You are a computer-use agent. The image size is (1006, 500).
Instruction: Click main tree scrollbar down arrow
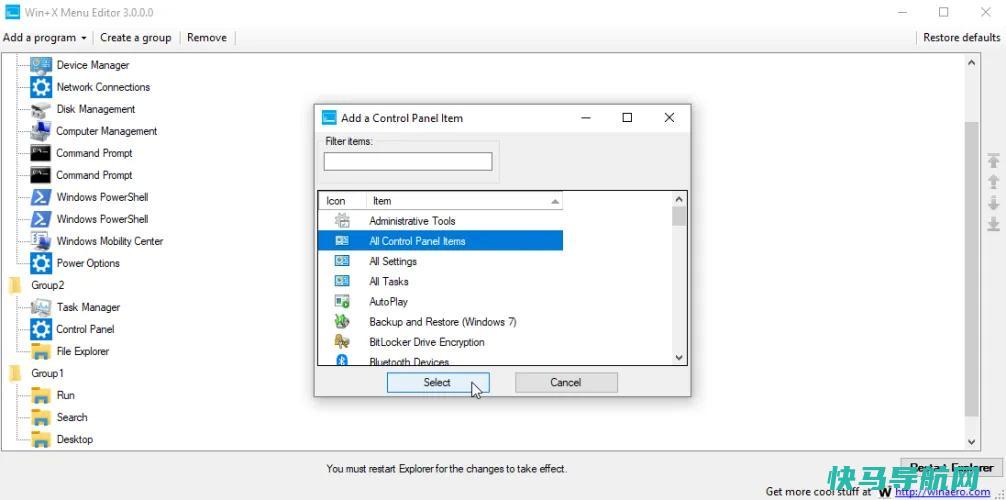(x=971, y=442)
